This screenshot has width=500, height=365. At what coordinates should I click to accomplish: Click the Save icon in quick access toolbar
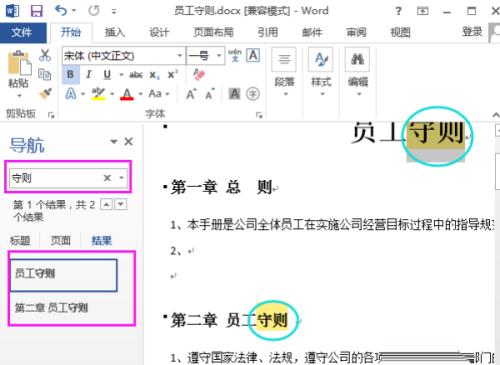tap(36, 11)
